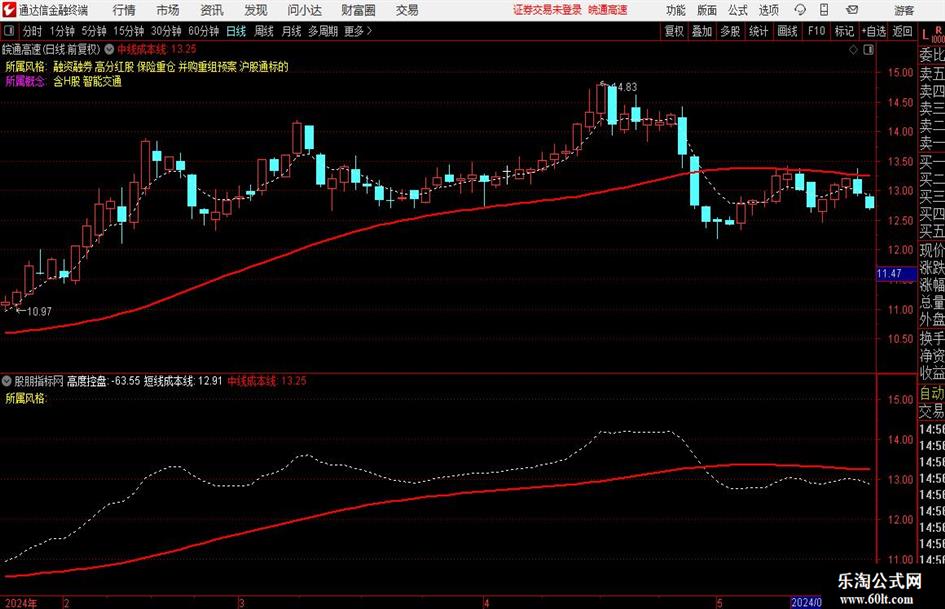
Task: Switch to the 5分钟 period tab
Action: pyautogui.click(x=94, y=31)
